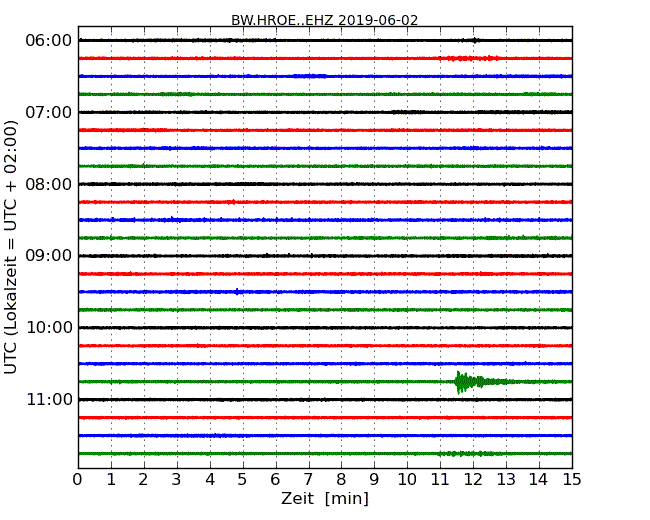This screenshot has height=520, width=650.
Task: Click the 1 tick on the minute axis
Action: tap(111, 479)
